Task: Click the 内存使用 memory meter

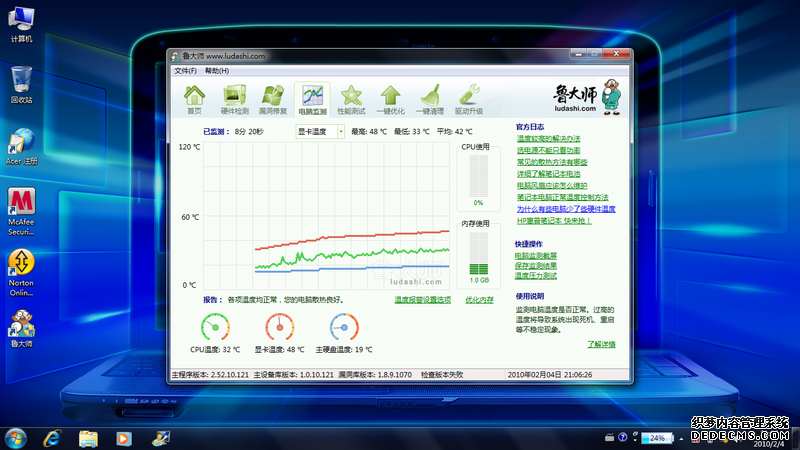Action: pos(479,254)
